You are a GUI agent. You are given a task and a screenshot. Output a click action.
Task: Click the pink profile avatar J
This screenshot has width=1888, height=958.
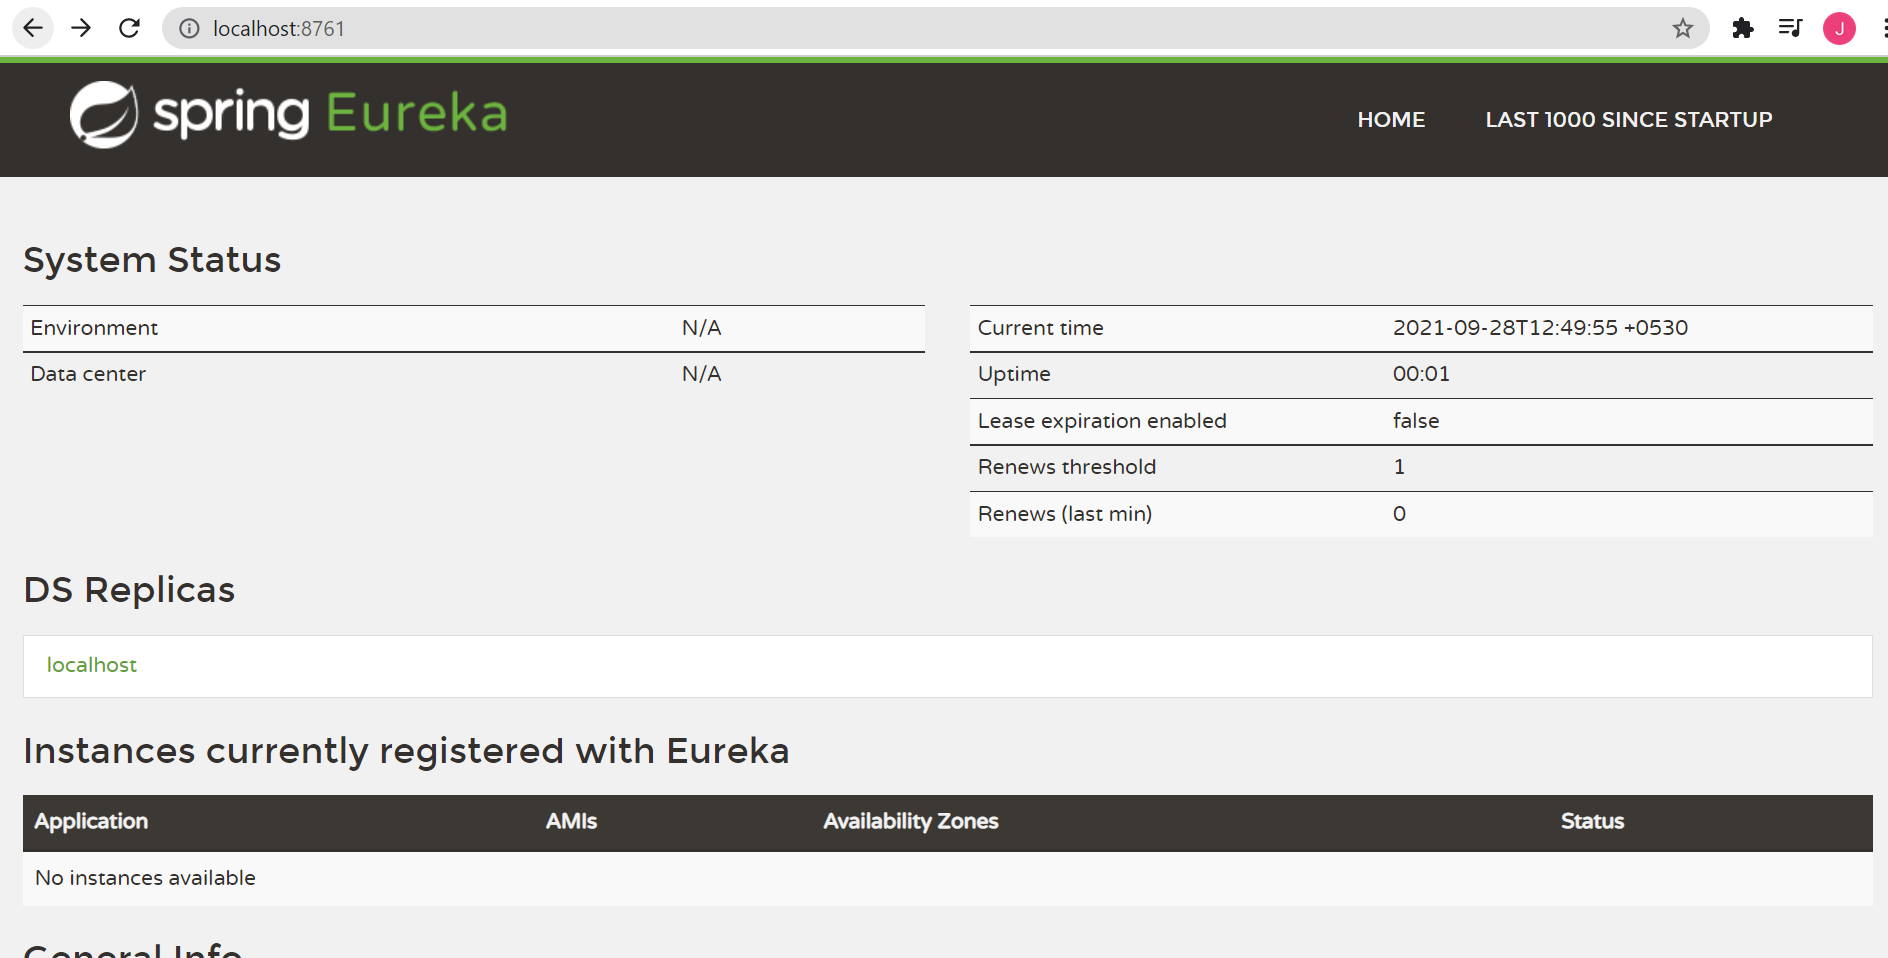pos(1839,28)
